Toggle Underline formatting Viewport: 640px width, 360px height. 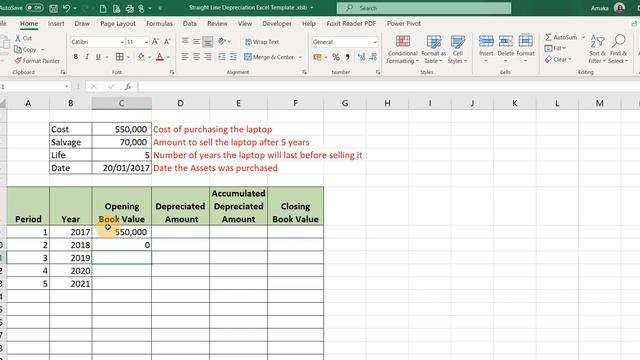(x=98, y=57)
